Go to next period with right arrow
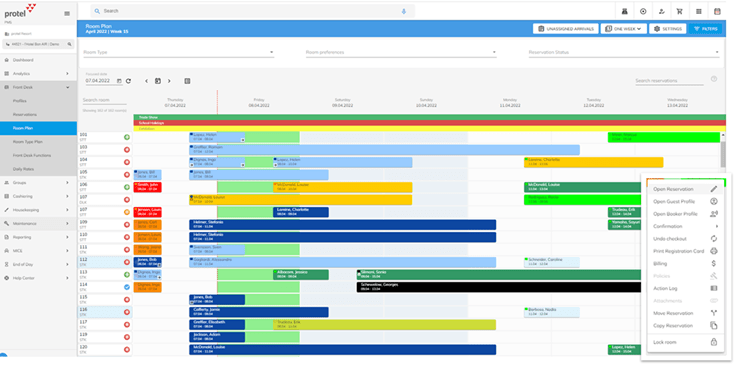This screenshot has height=365, width=735. (169, 81)
